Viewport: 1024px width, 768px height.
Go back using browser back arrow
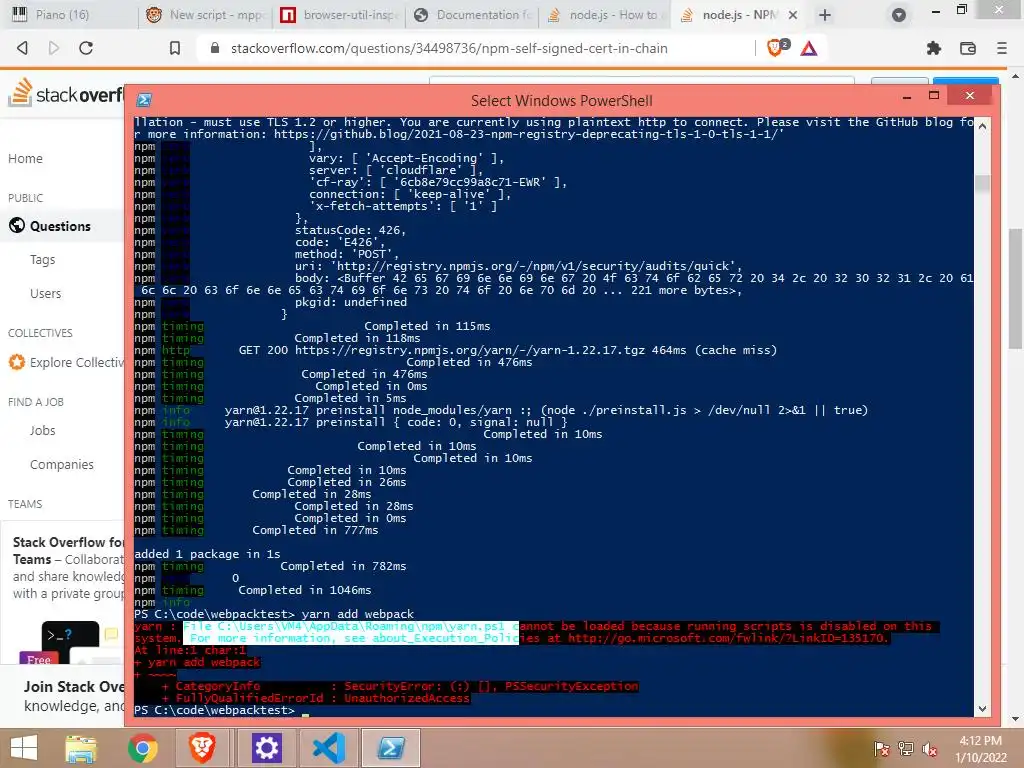point(22,48)
